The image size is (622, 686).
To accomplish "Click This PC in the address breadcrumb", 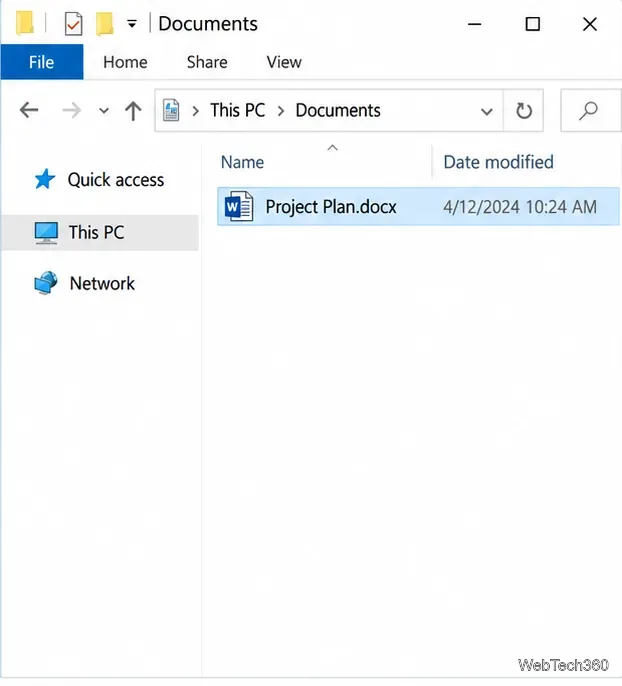I will click(x=238, y=110).
